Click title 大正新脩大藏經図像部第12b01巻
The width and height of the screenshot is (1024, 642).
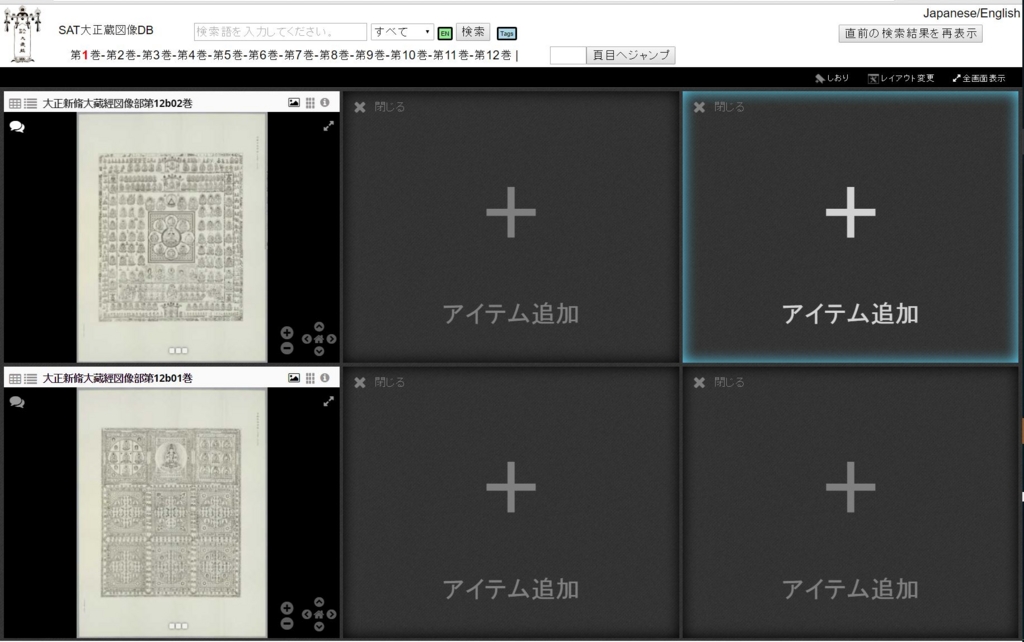coord(118,378)
